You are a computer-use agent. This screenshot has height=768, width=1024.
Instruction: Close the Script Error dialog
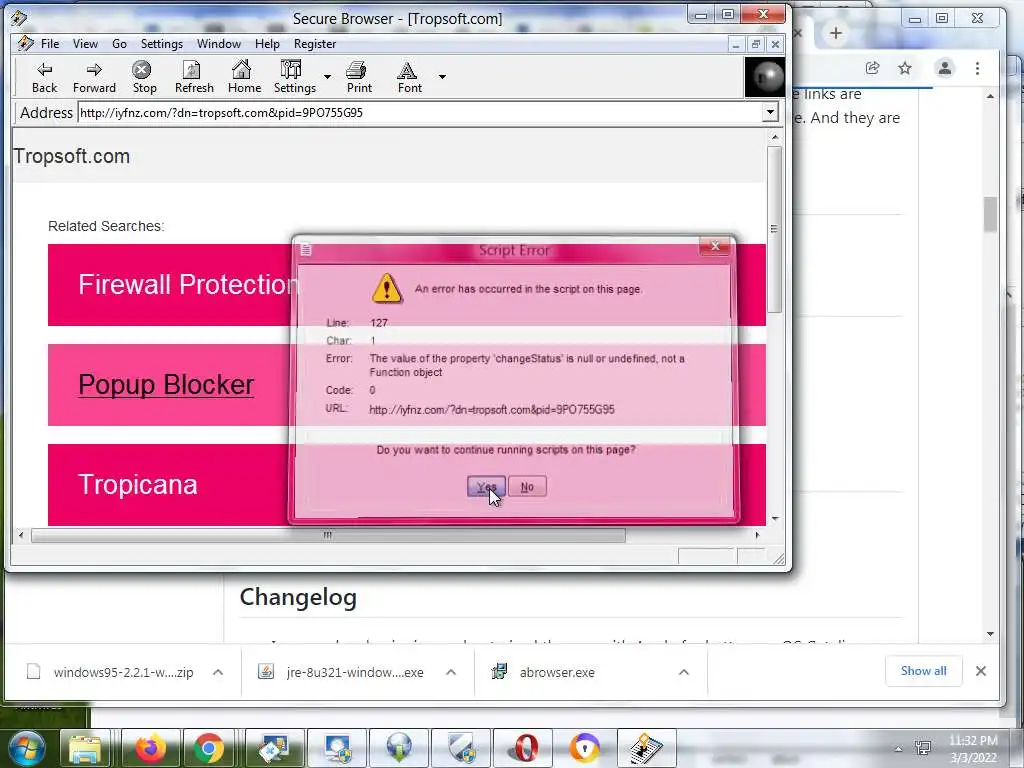pyautogui.click(x=714, y=246)
